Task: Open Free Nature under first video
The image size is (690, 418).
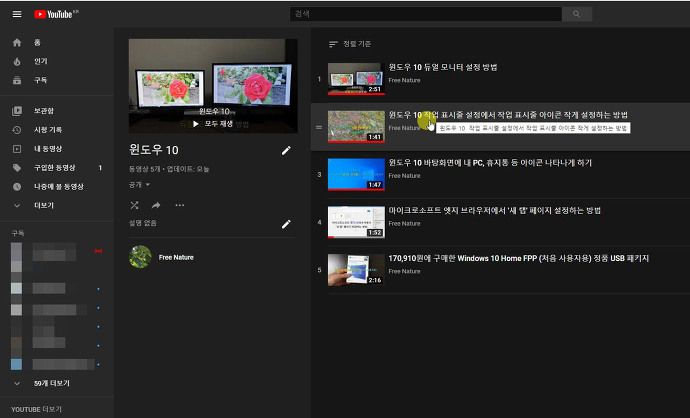Action: pyautogui.click(x=404, y=81)
